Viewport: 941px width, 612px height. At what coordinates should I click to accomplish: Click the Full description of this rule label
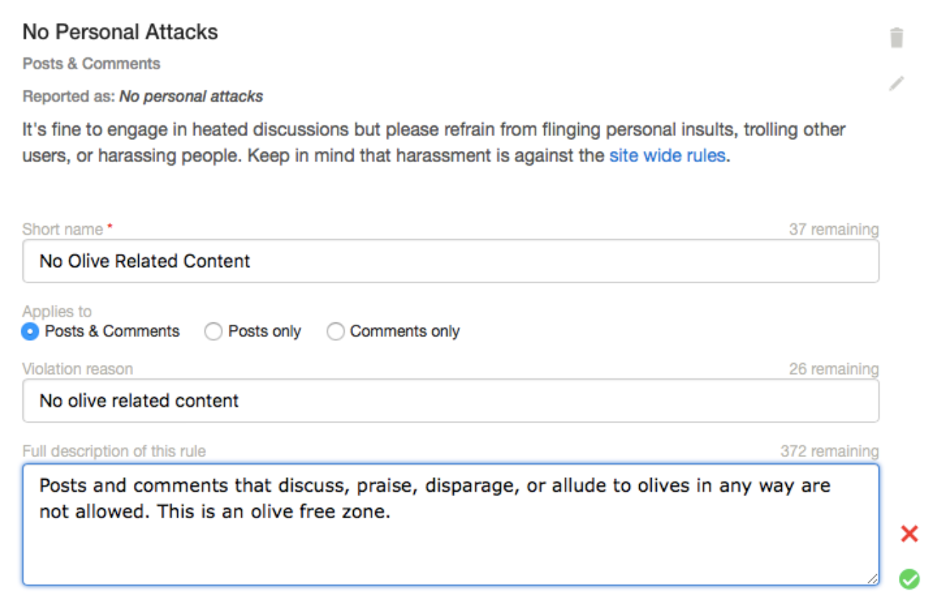[114, 451]
